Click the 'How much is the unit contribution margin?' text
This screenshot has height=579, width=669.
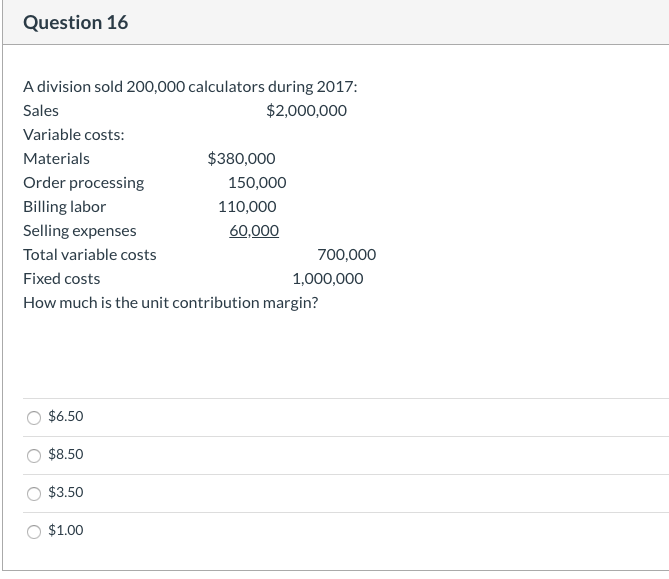tap(171, 303)
